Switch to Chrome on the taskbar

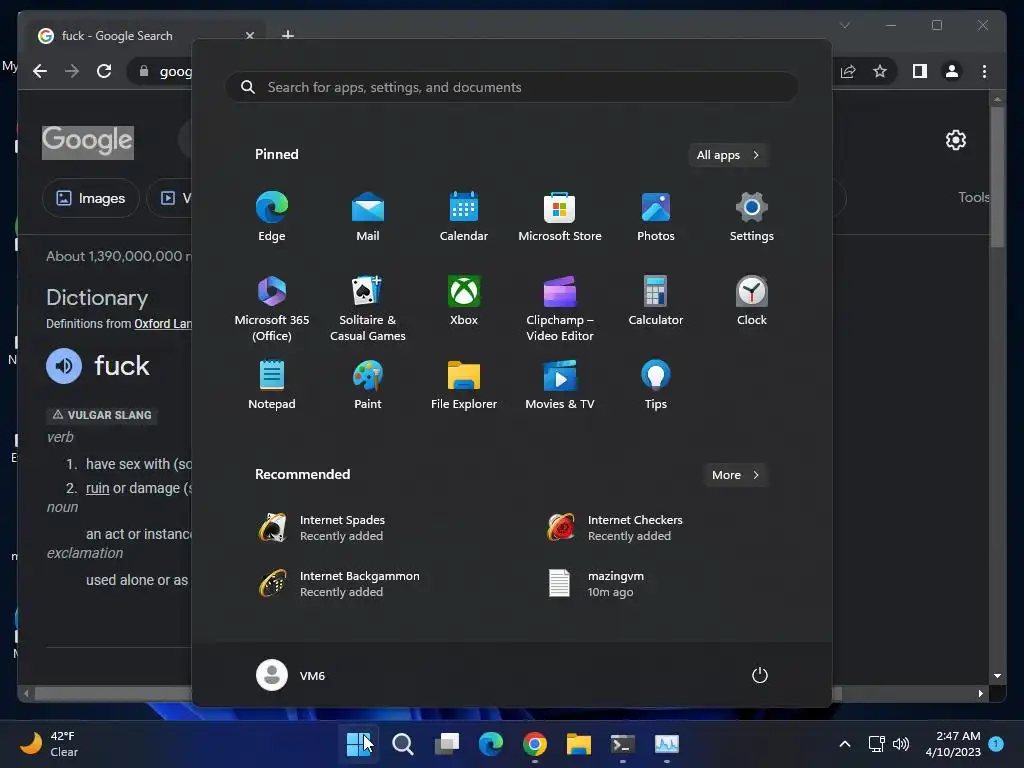pos(535,744)
